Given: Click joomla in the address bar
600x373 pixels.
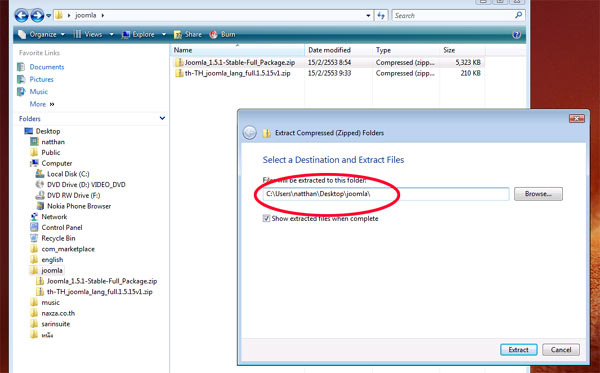Looking at the screenshot, I should 86,16.
